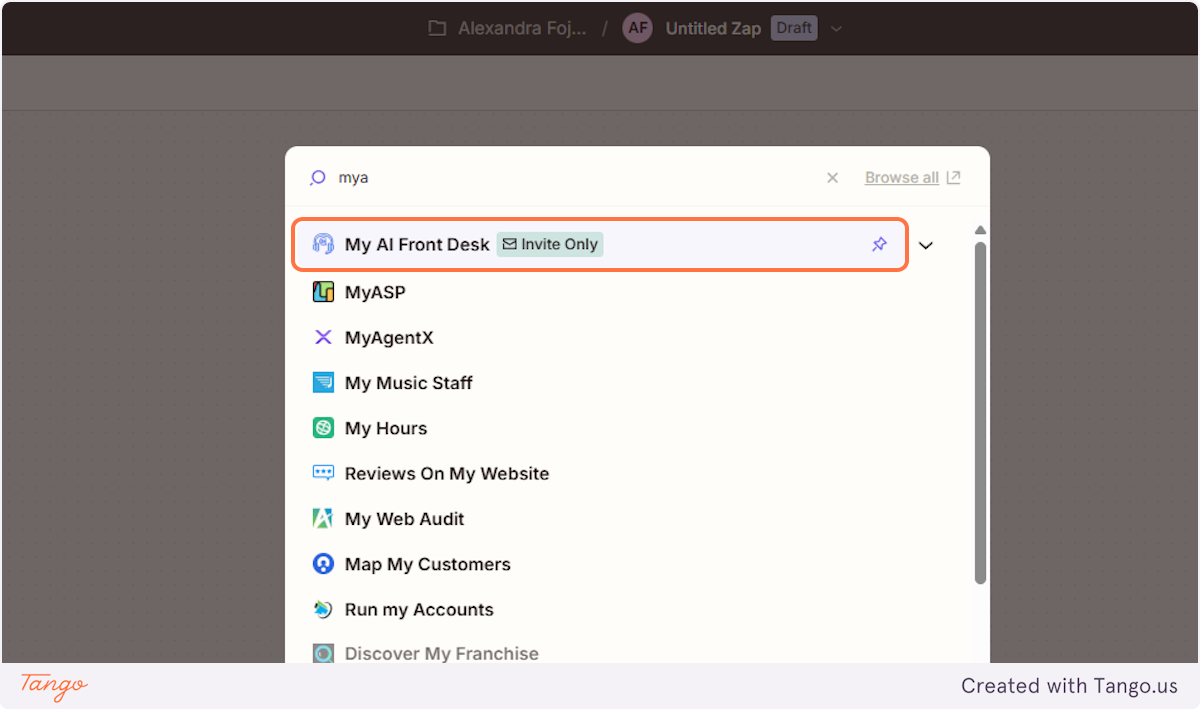Click the Draft status badge

point(794,28)
